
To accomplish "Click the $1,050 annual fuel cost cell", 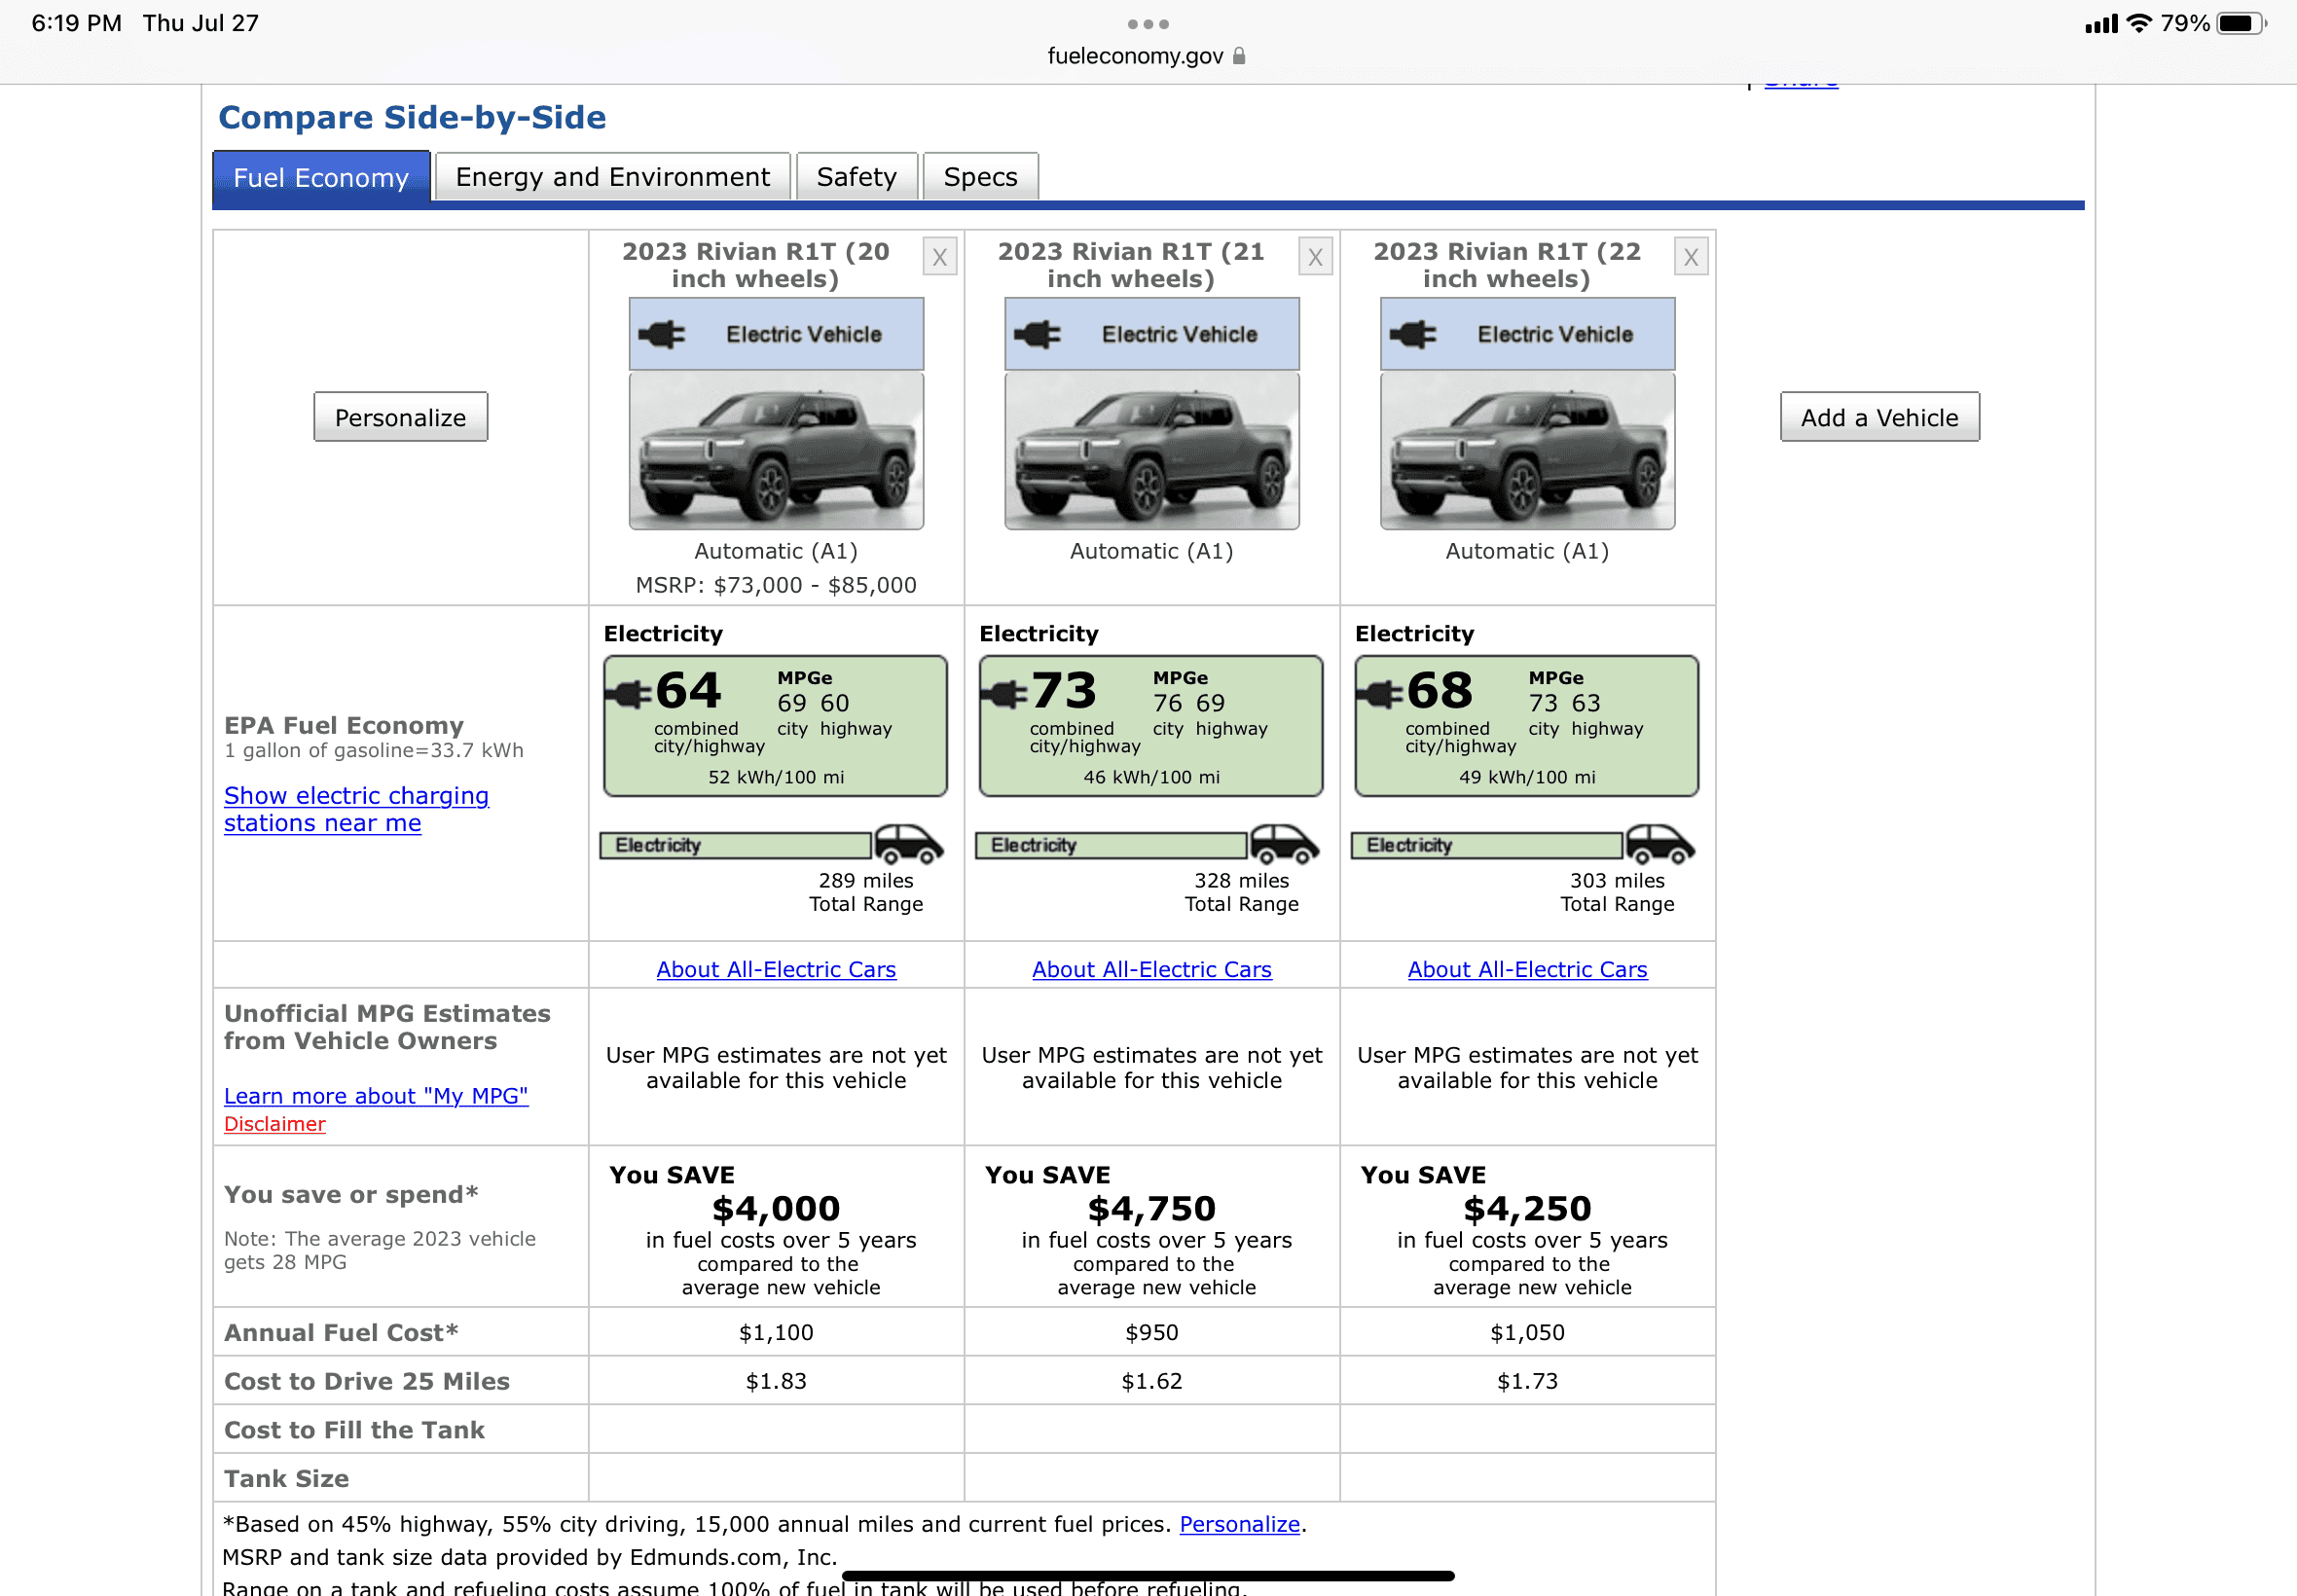I will [1527, 1332].
